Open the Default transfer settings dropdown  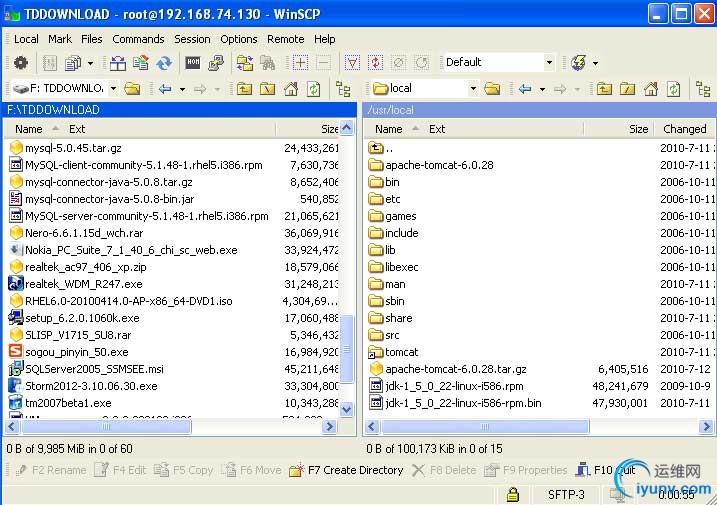[x=549, y=62]
